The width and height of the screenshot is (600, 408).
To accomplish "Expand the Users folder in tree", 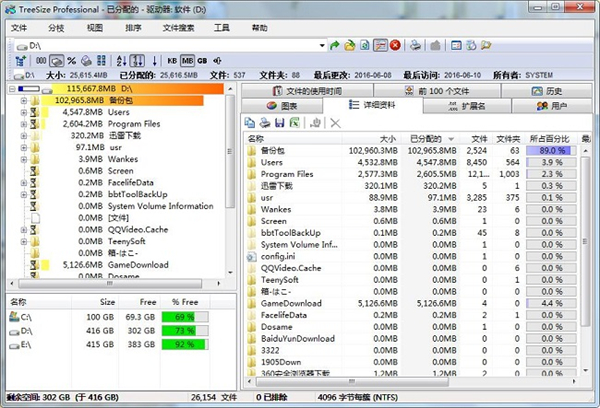I will [23, 112].
